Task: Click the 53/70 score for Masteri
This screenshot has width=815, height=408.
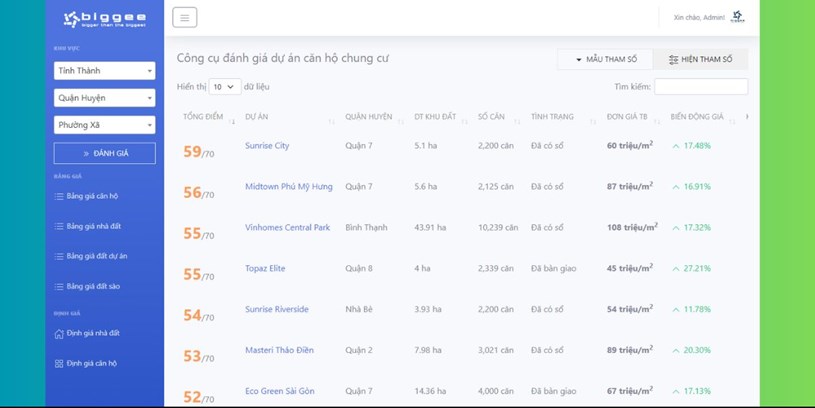Action: 199,356
